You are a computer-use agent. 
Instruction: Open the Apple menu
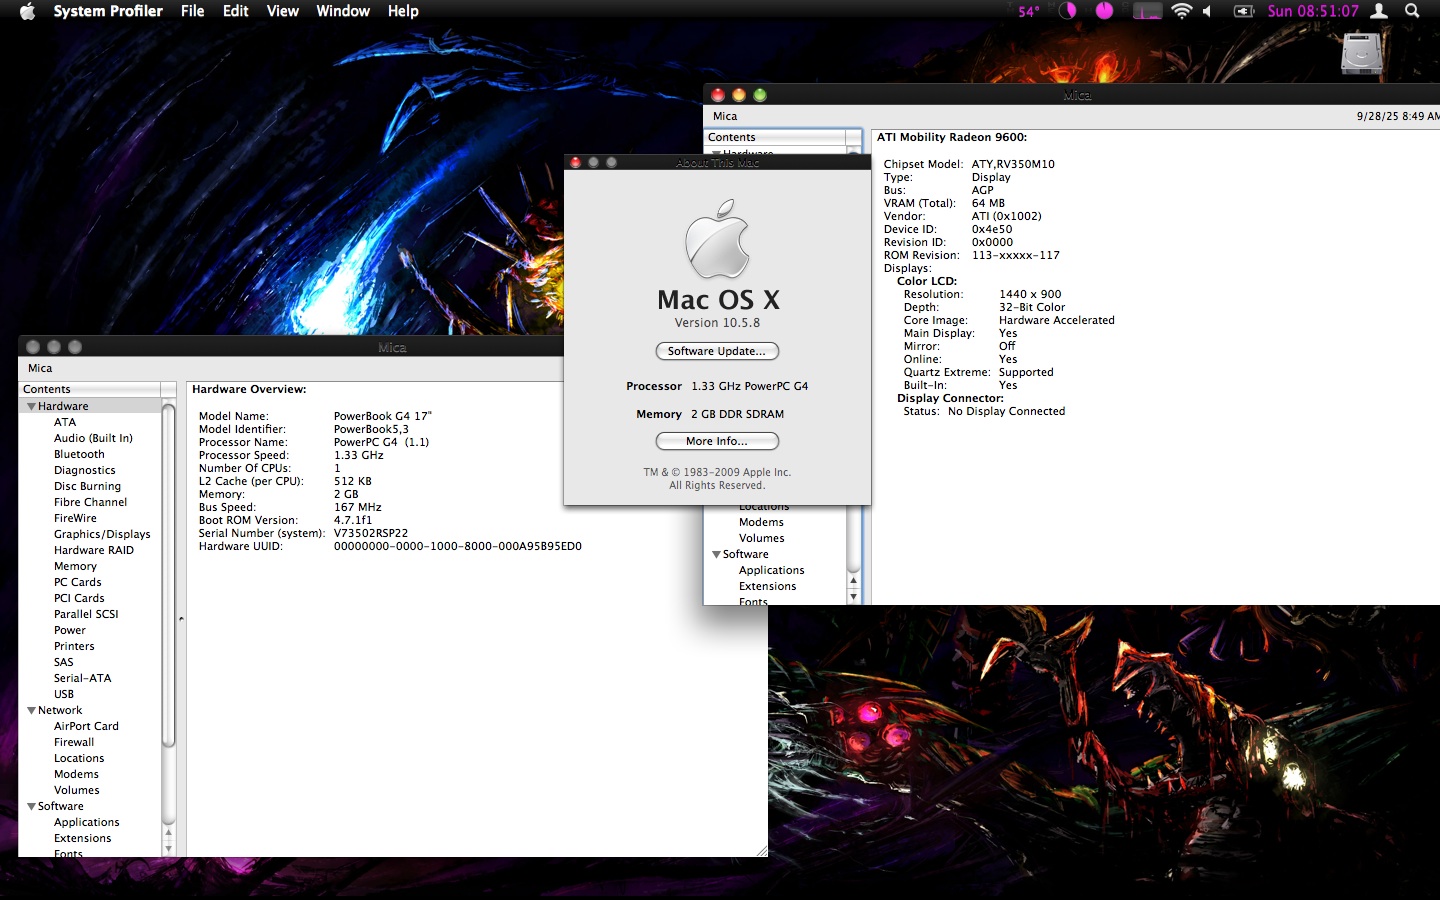pos(27,11)
